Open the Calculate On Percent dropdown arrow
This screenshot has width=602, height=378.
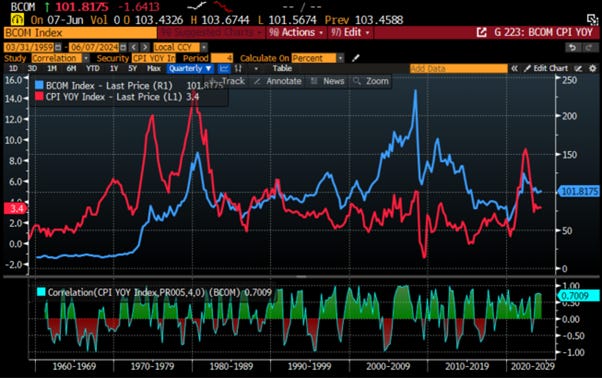(x=340, y=58)
